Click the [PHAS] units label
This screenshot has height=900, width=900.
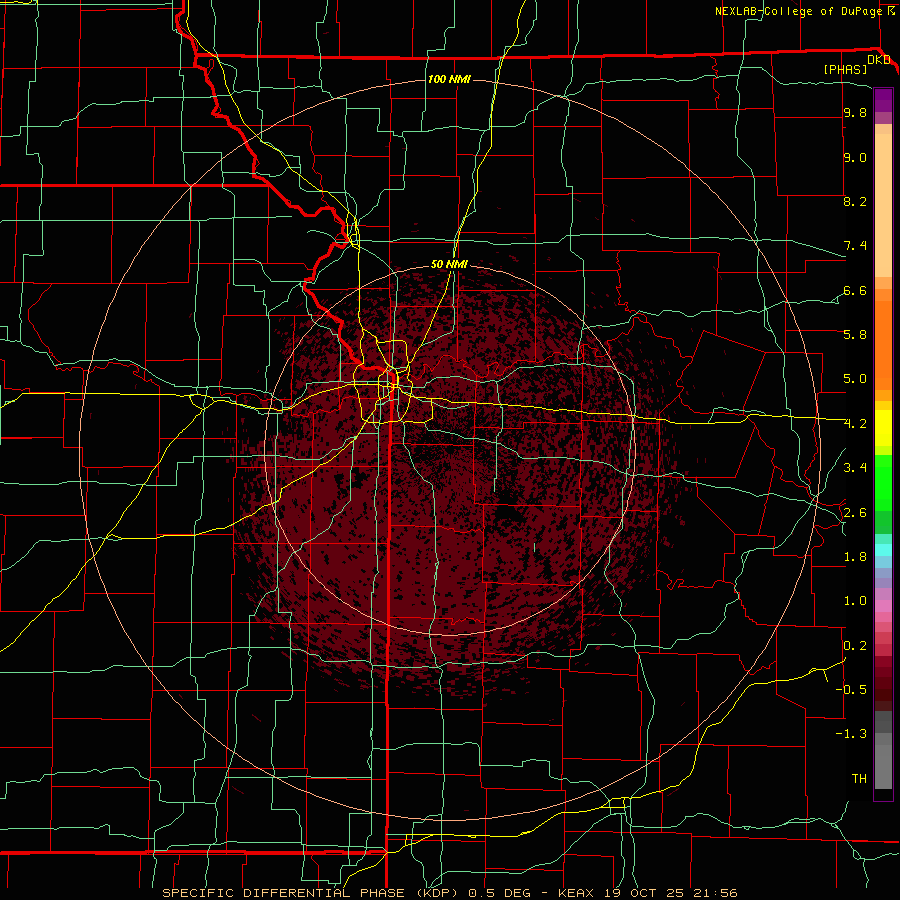point(845,69)
